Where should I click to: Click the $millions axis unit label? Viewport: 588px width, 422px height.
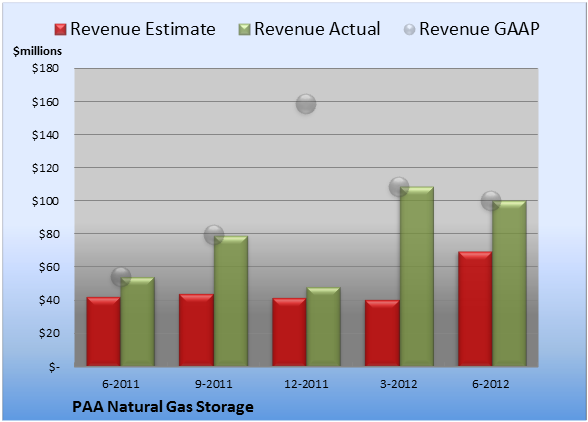[x=38, y=51]
